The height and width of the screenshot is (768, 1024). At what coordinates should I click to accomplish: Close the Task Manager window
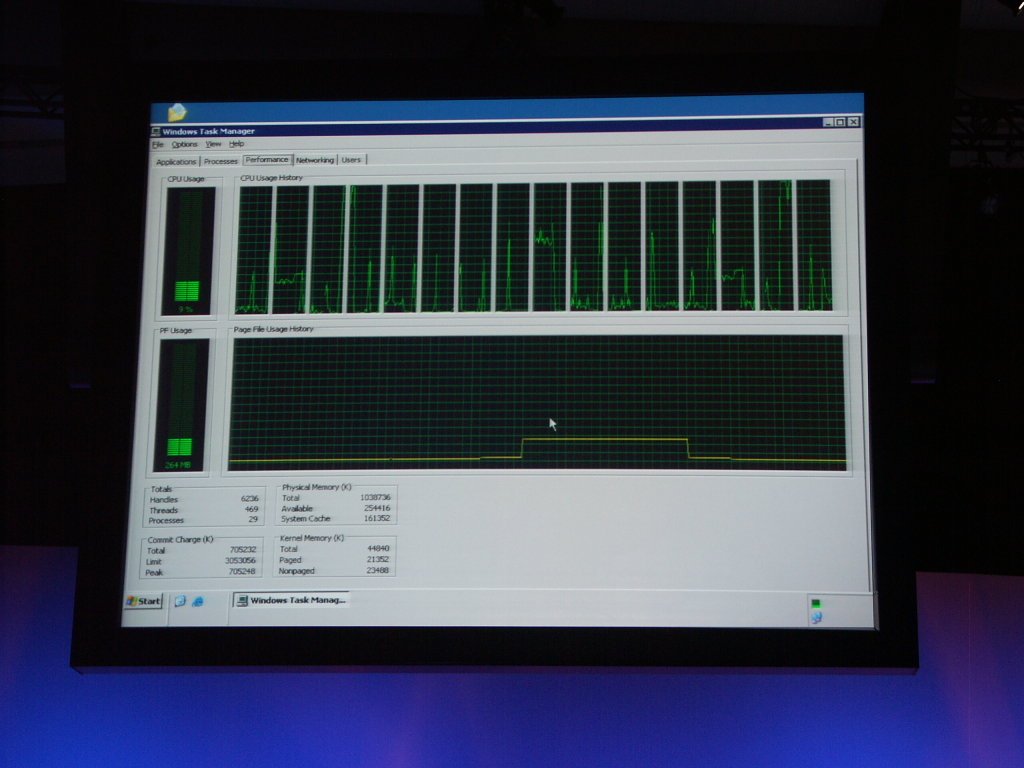tap(853, 122)
